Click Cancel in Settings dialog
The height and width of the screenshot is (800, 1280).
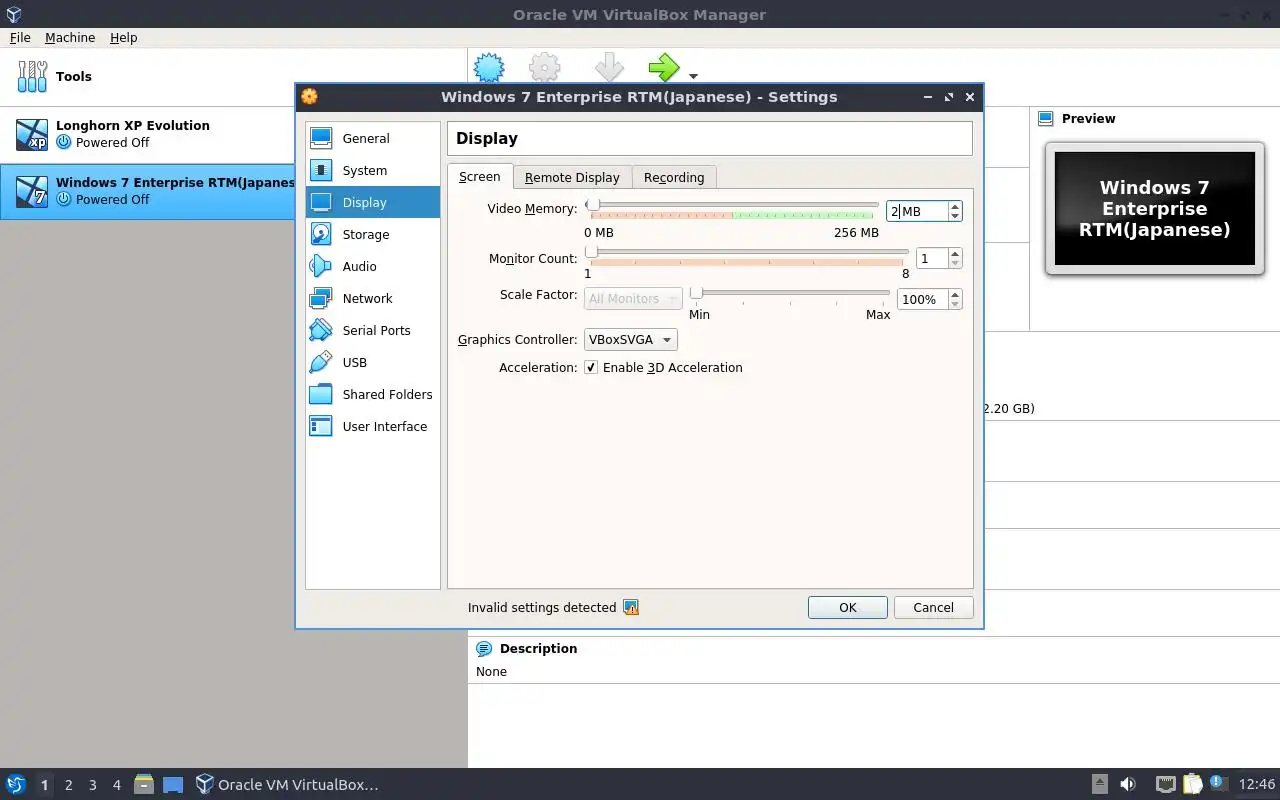933,607
